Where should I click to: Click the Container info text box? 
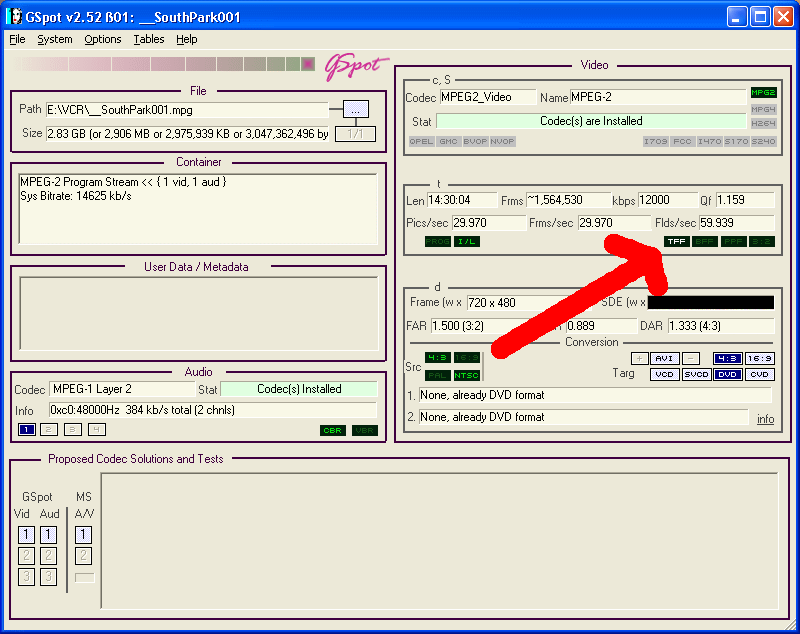click(198, 209)
